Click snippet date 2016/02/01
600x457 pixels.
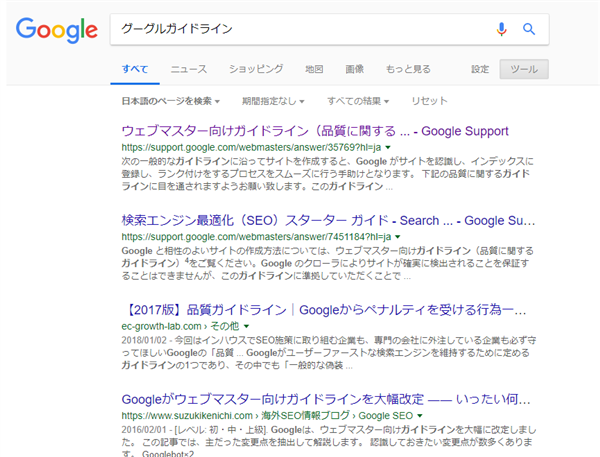coord(144,429)
